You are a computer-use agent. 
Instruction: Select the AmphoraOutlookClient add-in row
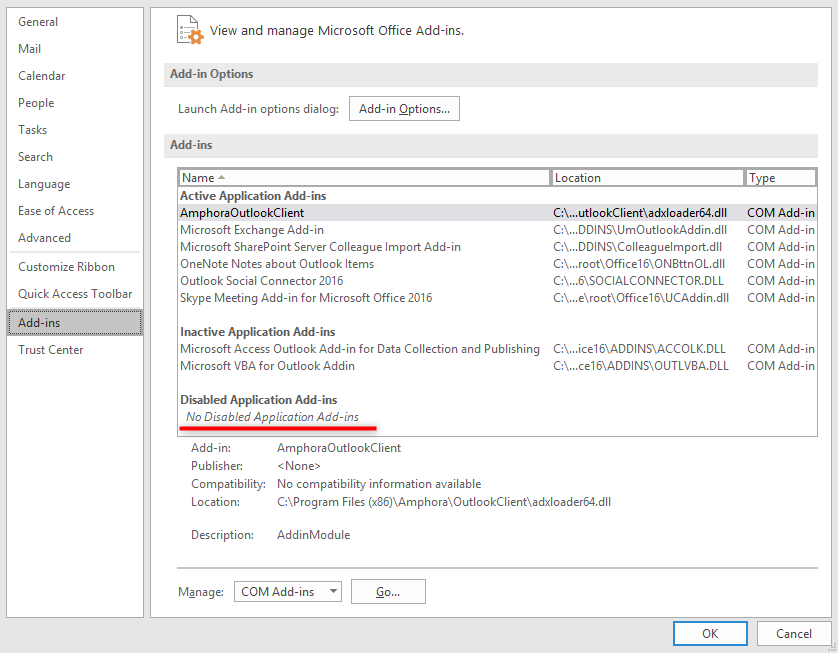(x=497, y=213)
